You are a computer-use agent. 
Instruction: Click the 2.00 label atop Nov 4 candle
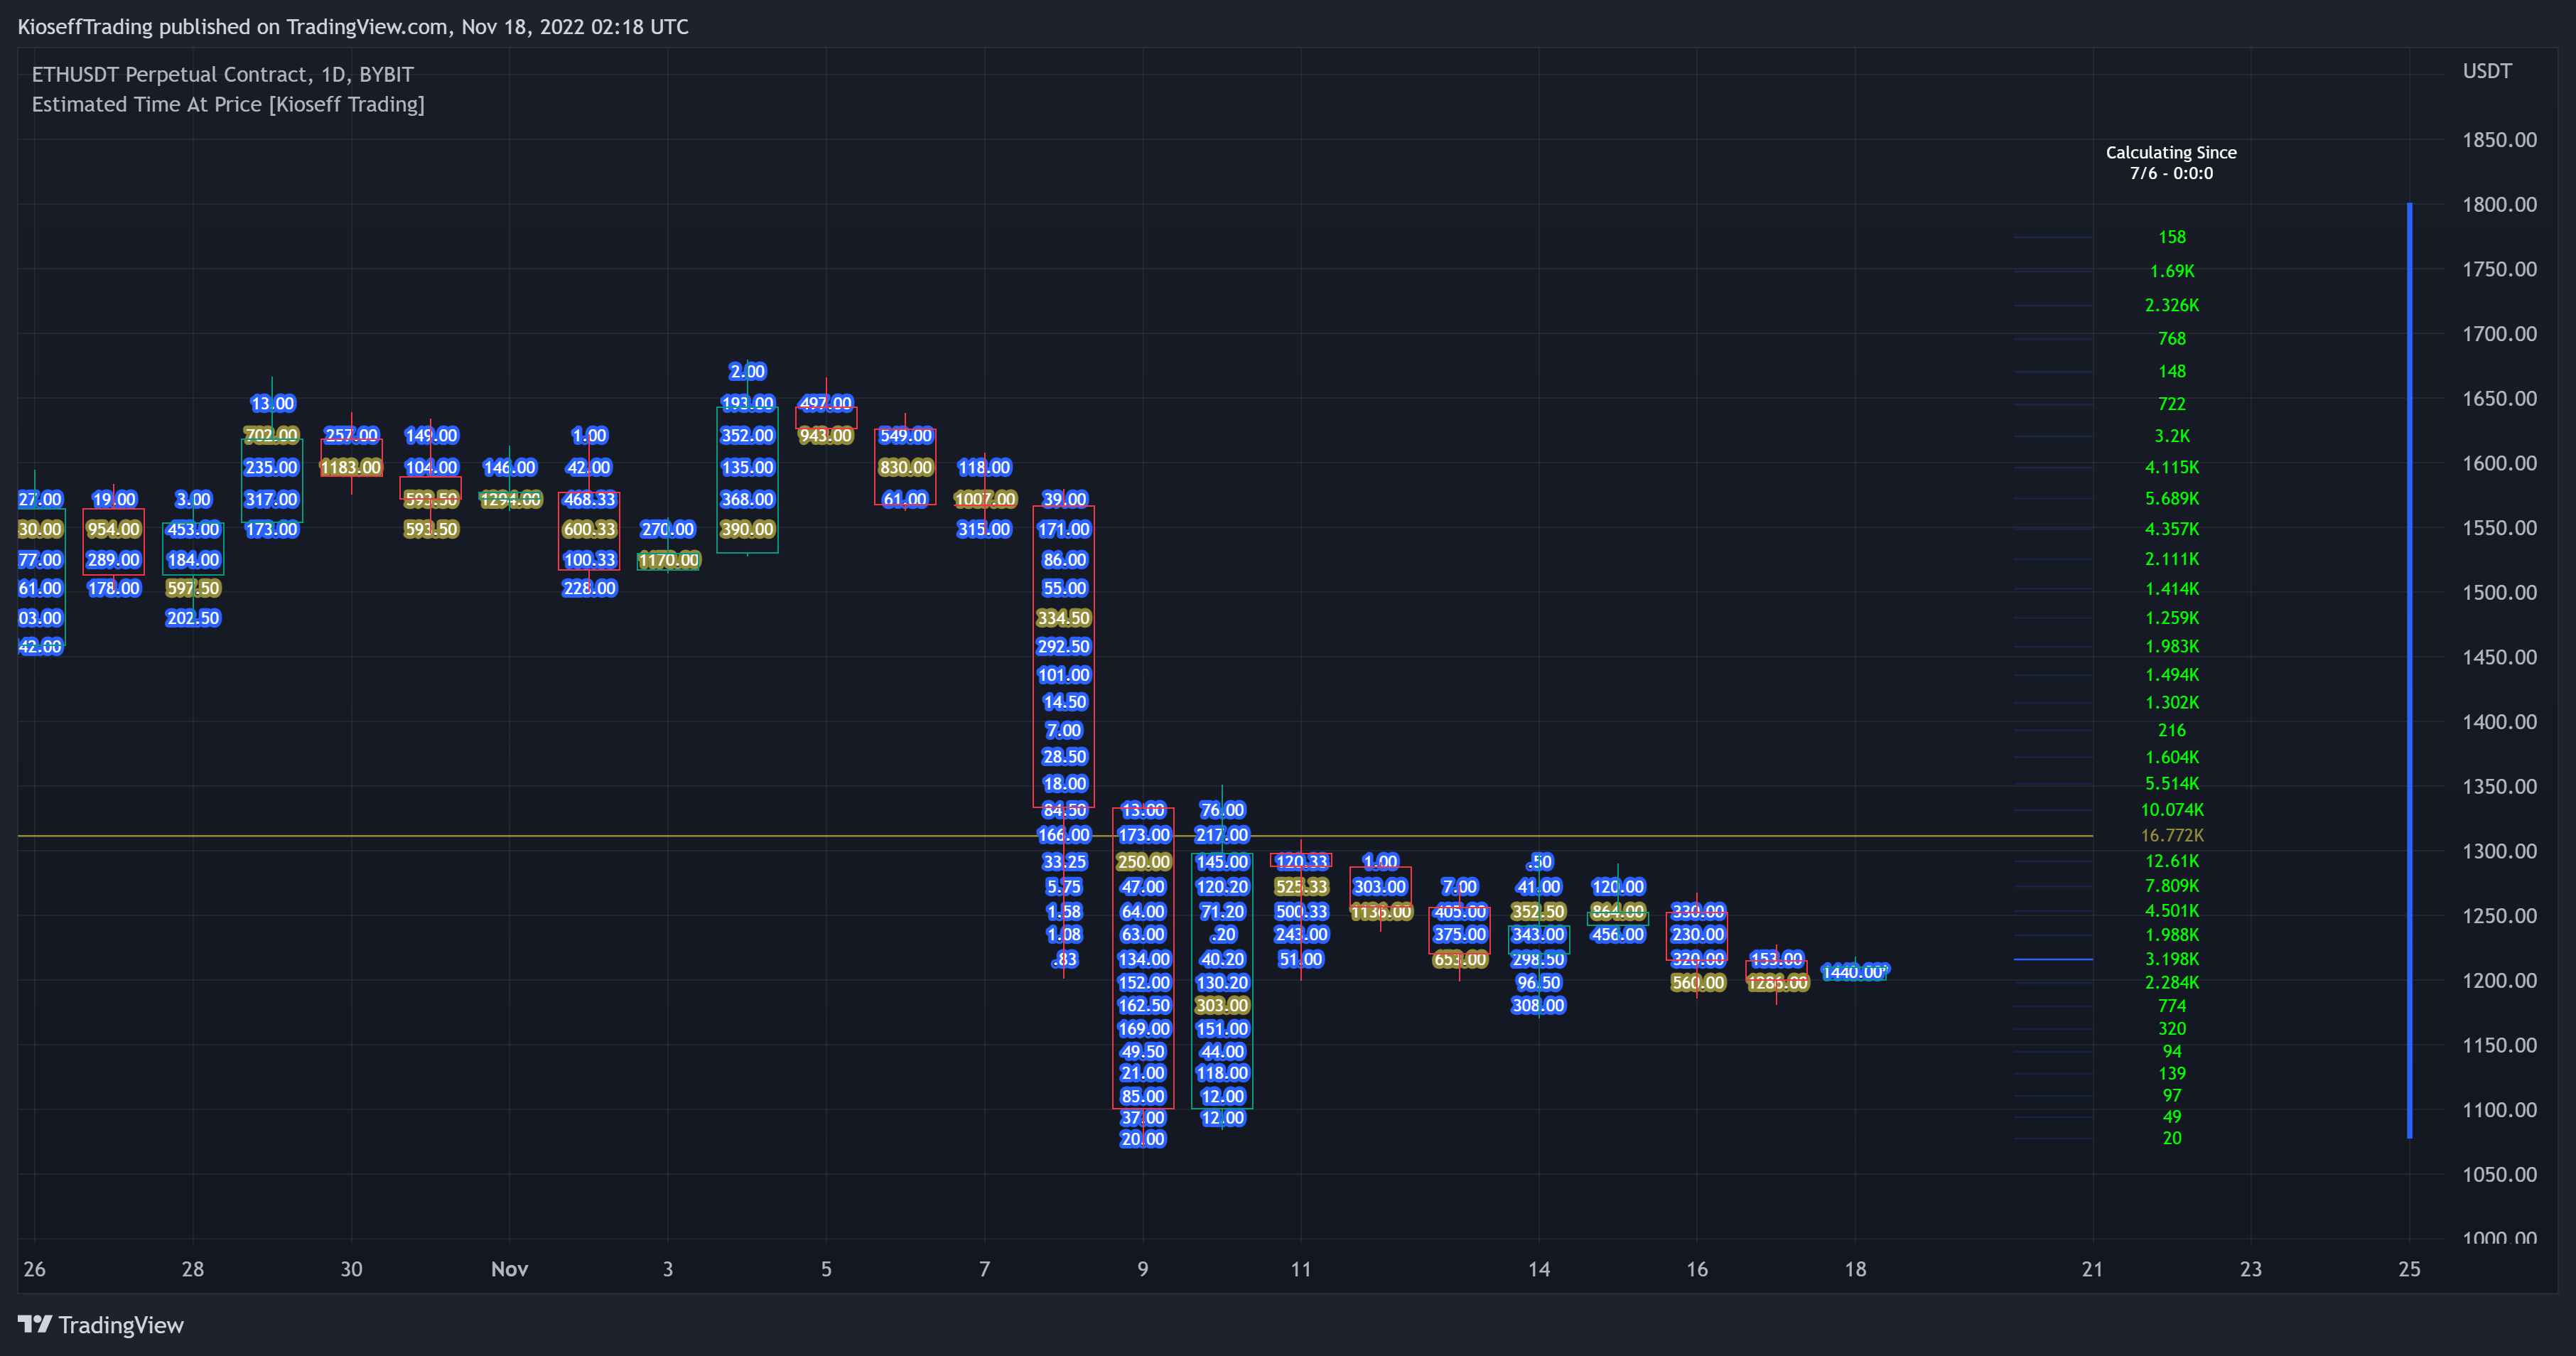click(x=747, y=371)
